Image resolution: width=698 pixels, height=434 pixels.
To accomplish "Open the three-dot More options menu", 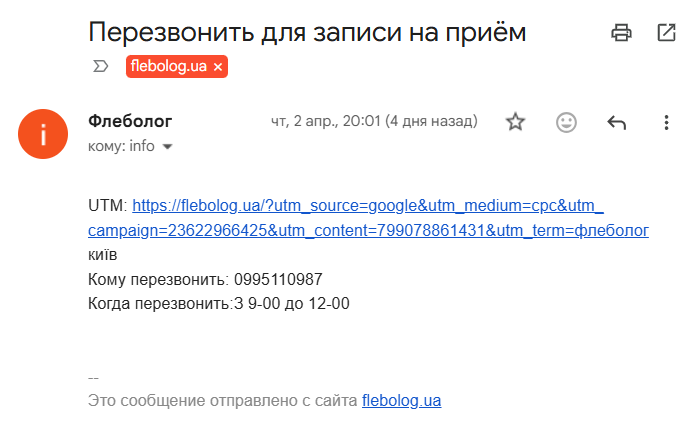I will tap(667, 122).
